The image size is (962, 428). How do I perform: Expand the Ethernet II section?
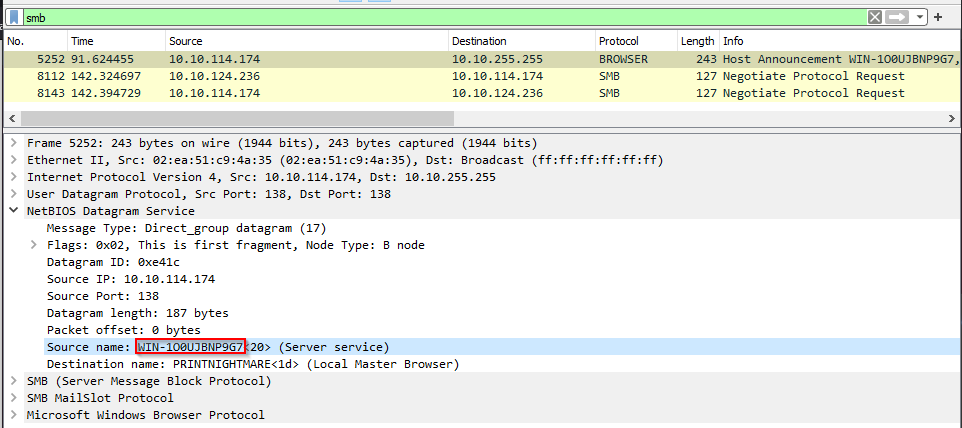(x=13, y=160)
